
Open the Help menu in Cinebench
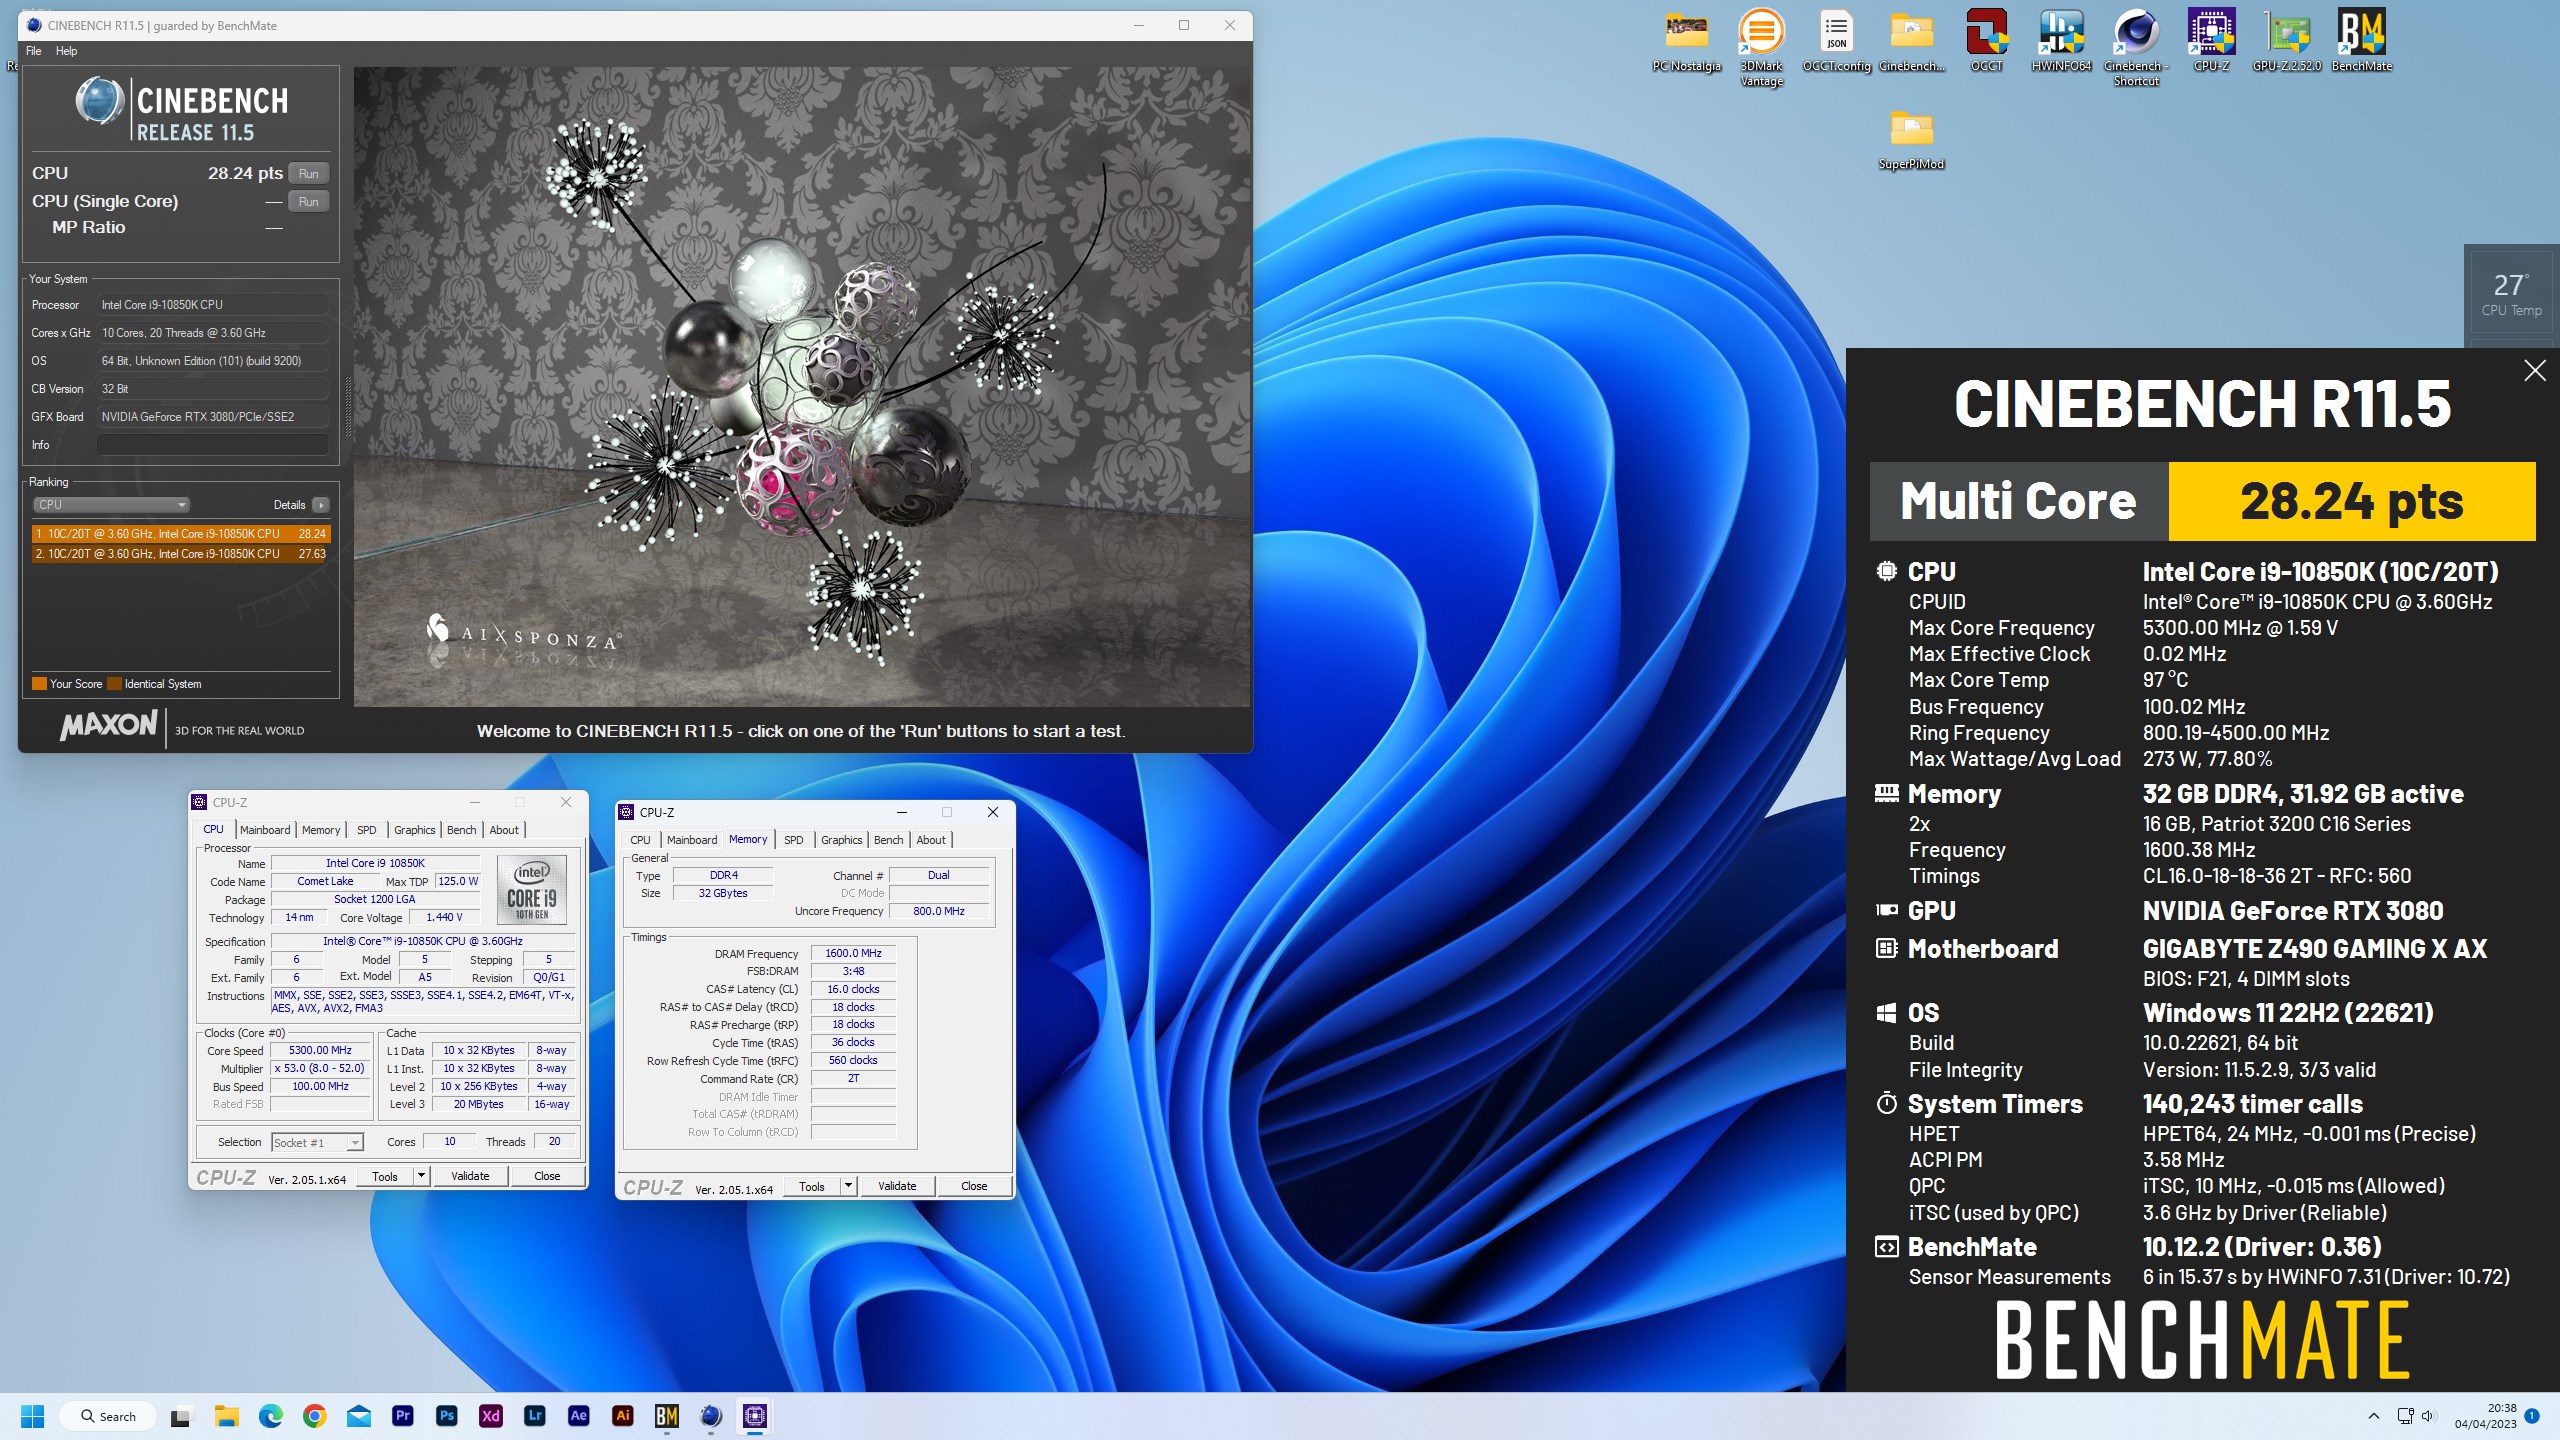click(66, 51)
